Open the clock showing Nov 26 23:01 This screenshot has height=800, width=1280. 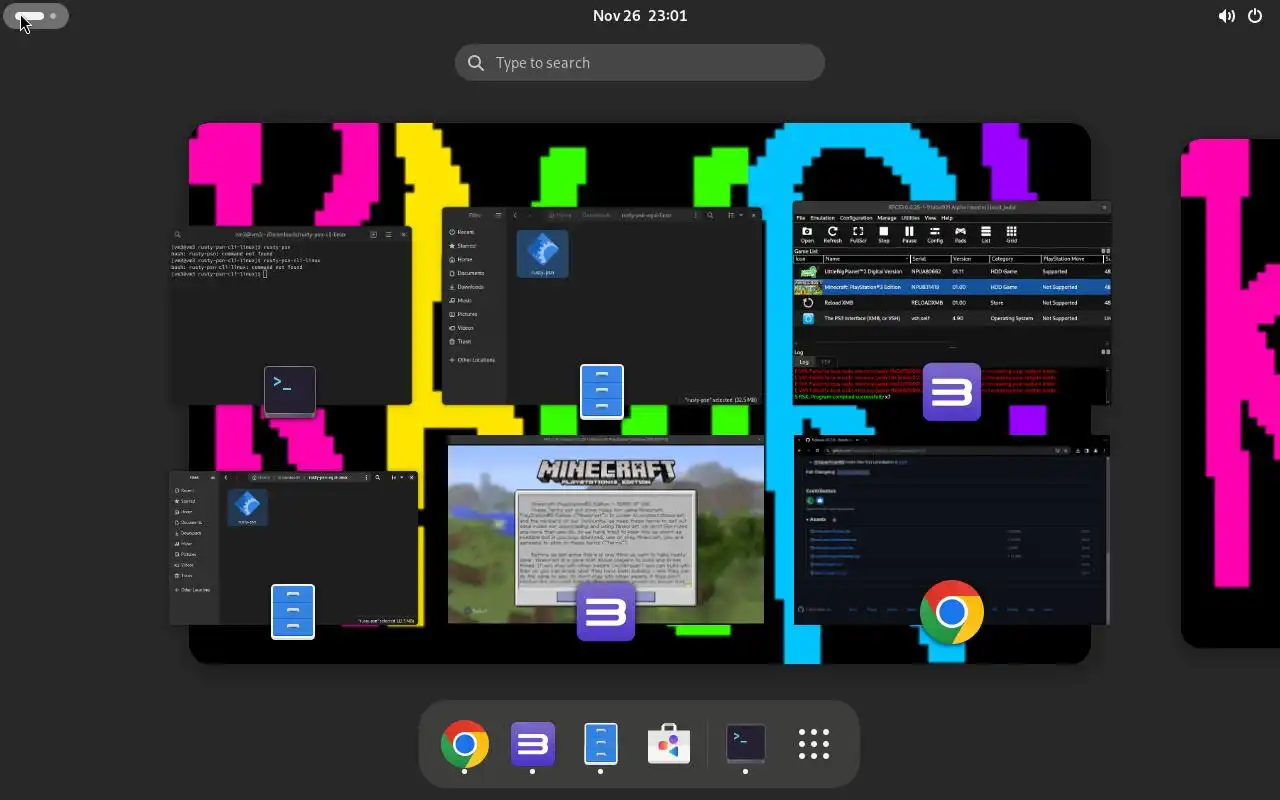pos(640,16)
